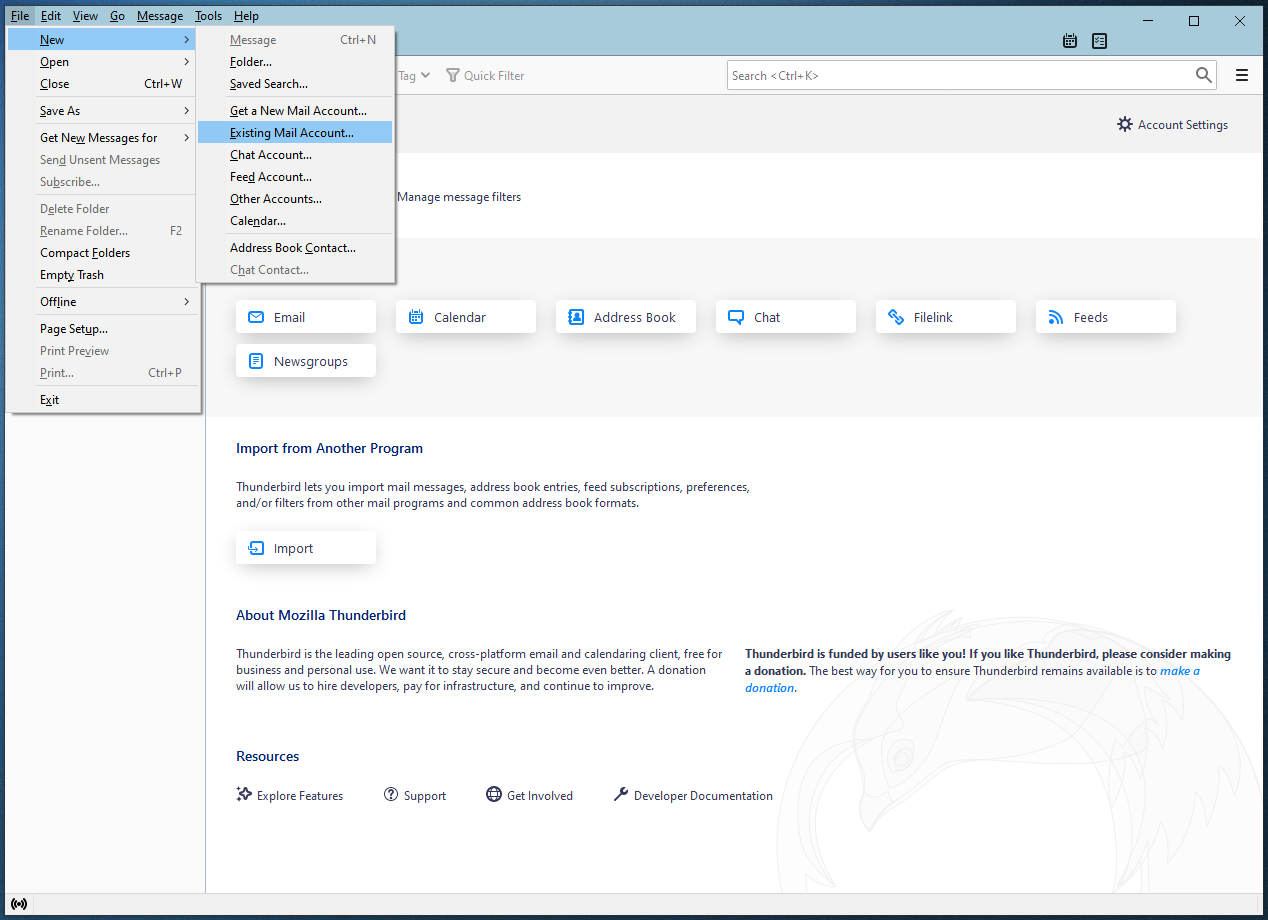1268x920 pixels.
Task: Open the Tasks tab icon in title bar
Action: [1100, 41]
